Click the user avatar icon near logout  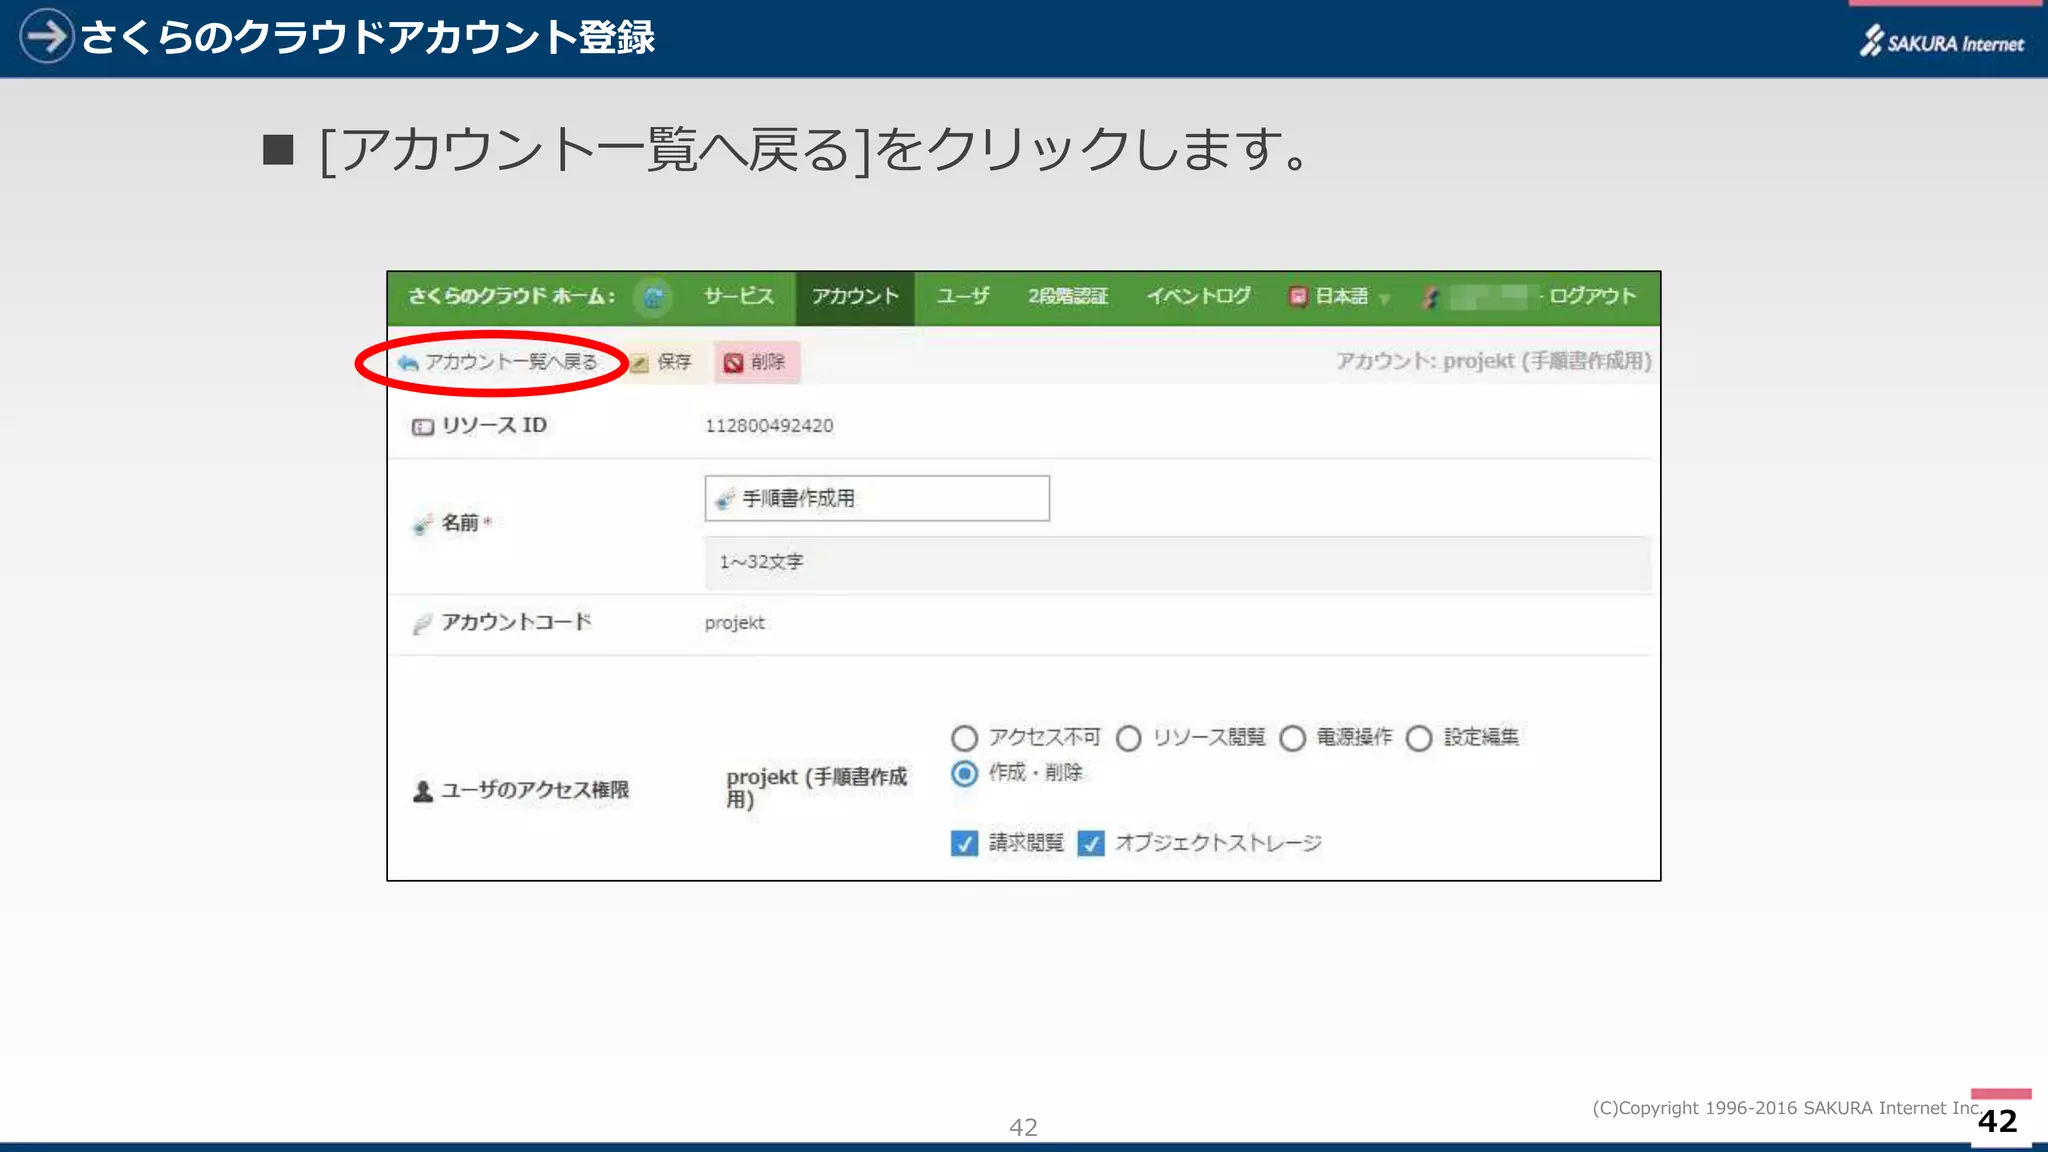click(x=1431, y=297)
